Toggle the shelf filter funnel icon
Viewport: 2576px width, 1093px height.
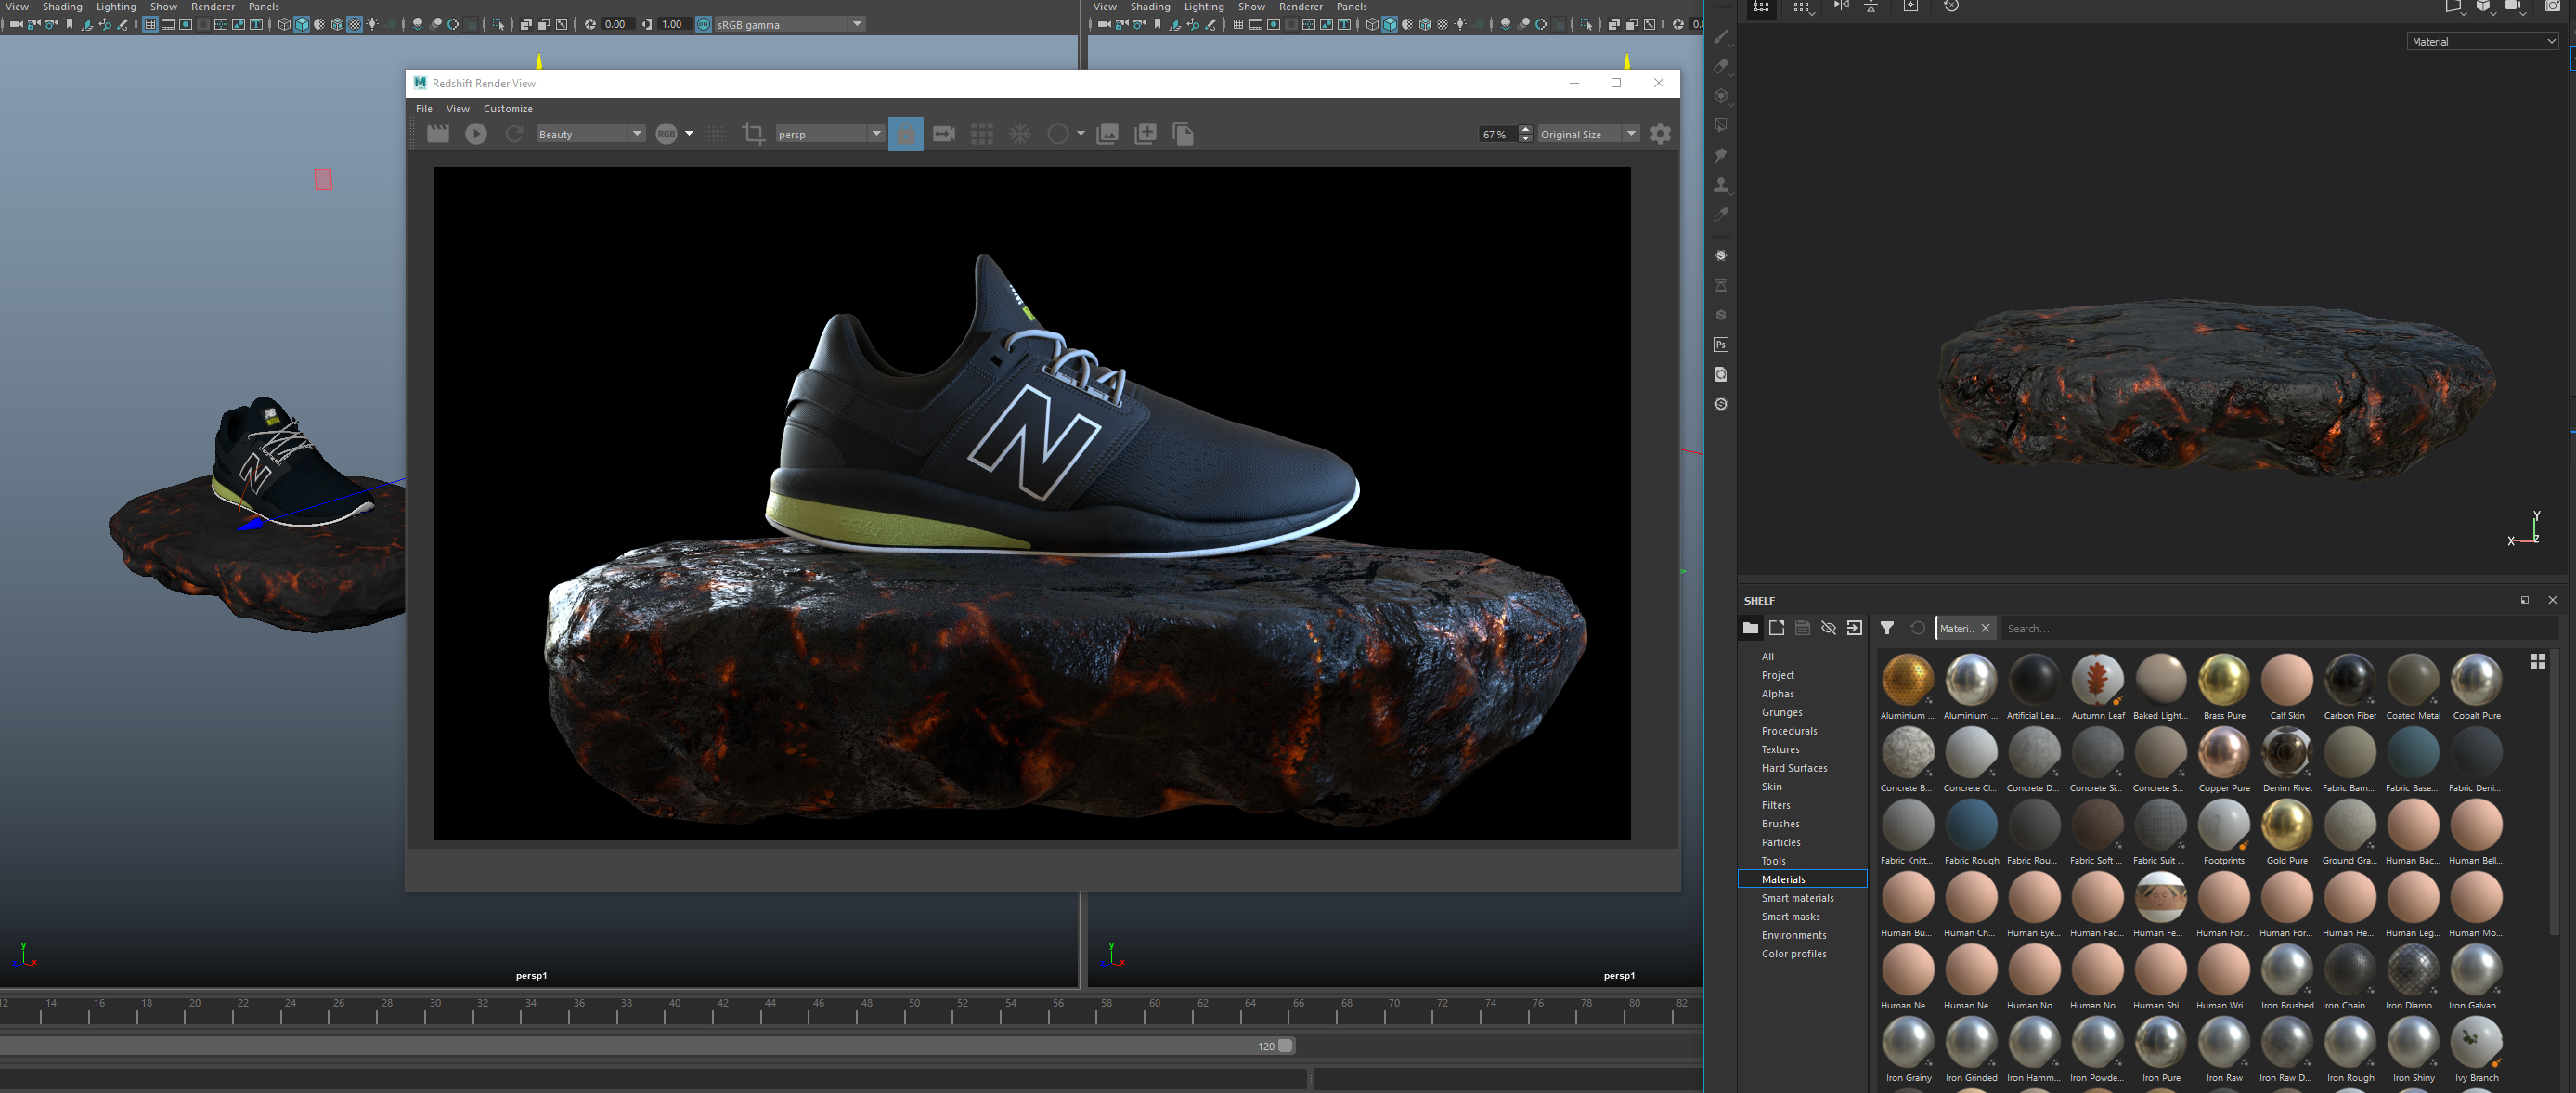[x=1887, y=628]
